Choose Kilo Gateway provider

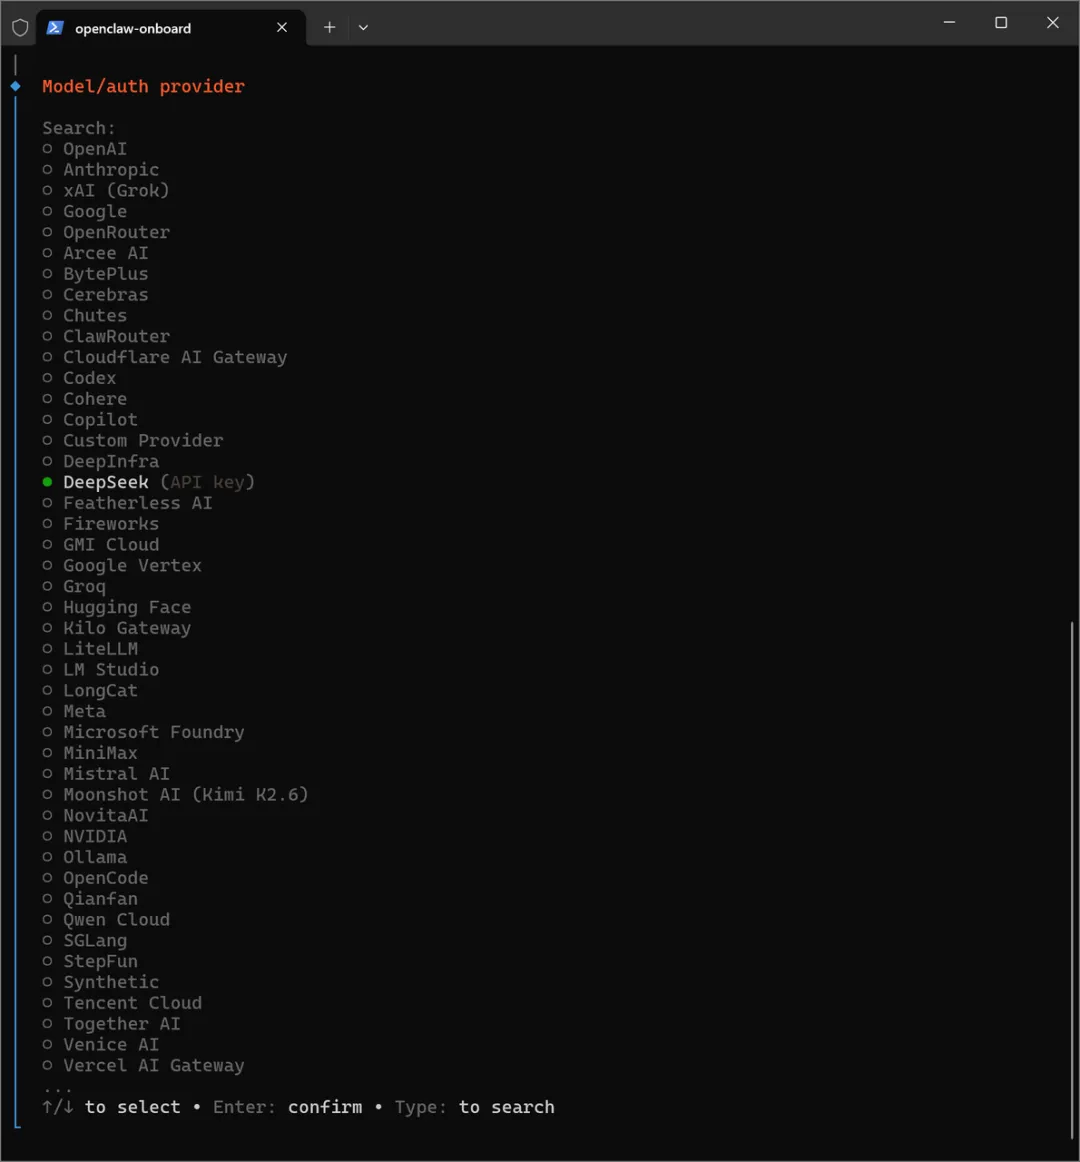click(x=117, y=628)
